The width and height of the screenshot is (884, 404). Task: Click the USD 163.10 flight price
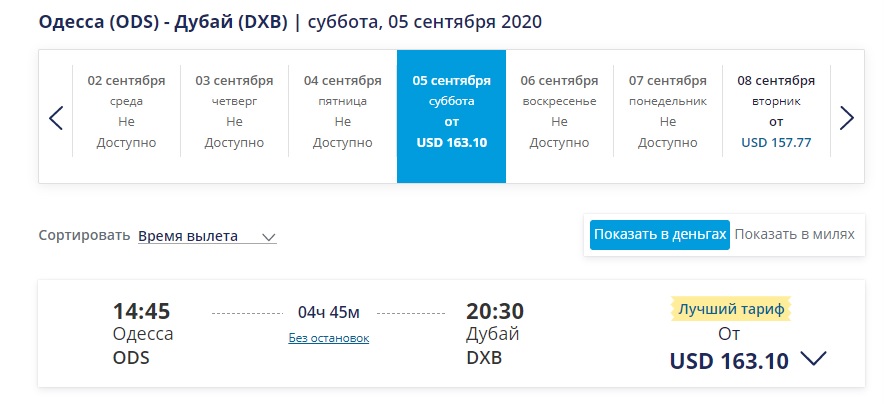[729, 360]
